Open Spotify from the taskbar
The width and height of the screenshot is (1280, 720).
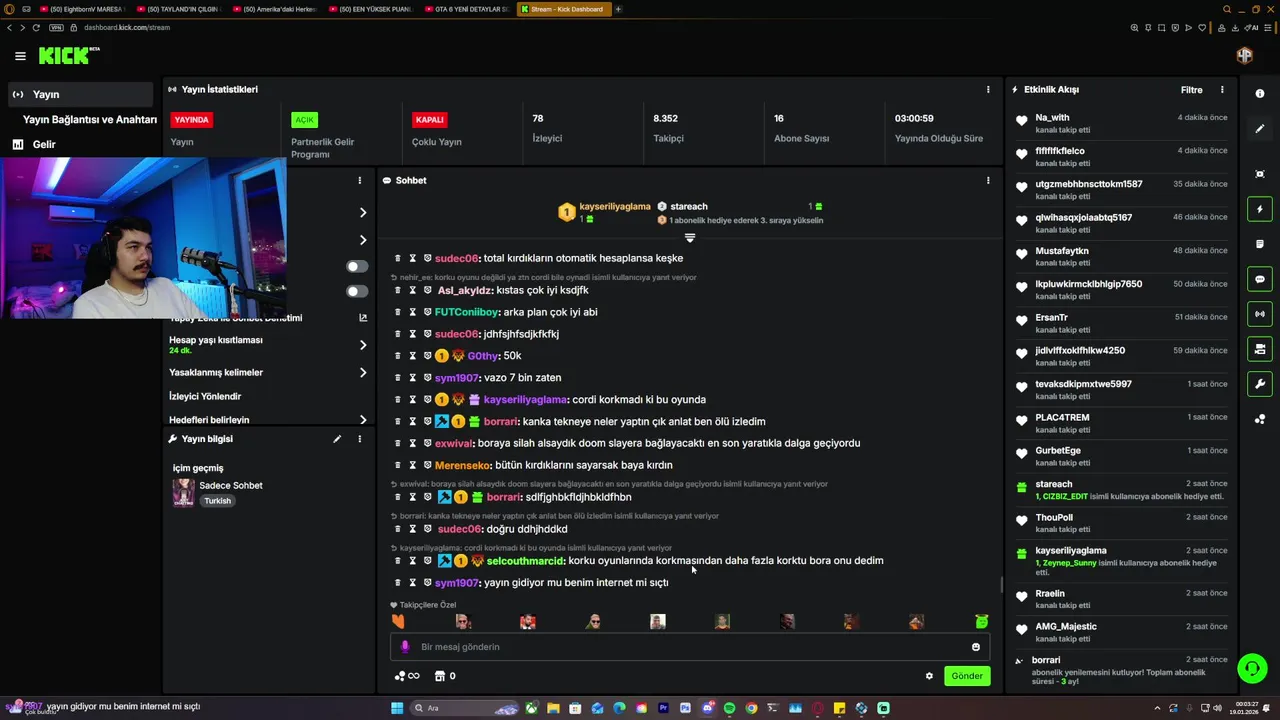729,708
